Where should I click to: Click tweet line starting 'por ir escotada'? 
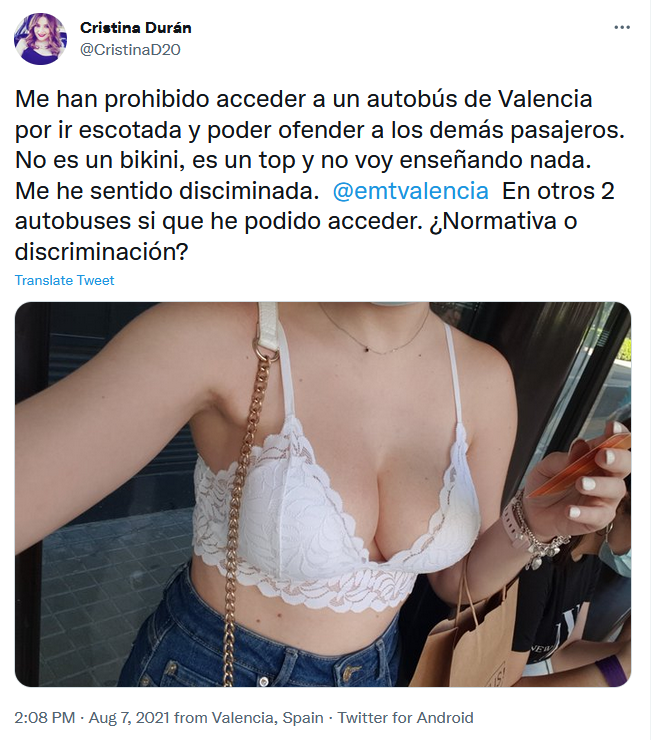[x=320, y=130]
